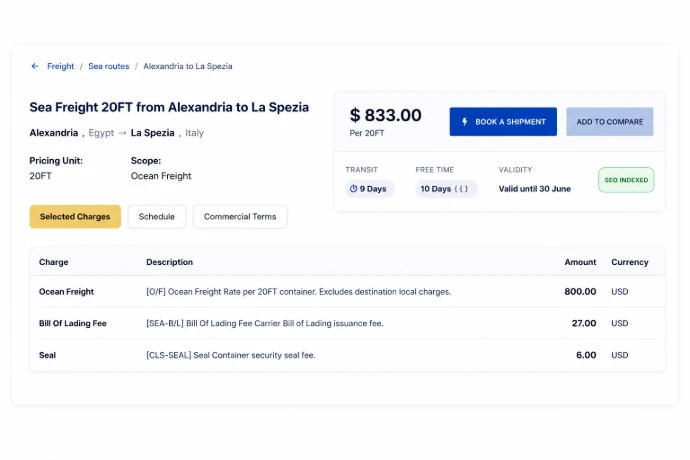Open the Sea routes breadcrumb link
Viewport: 690px width, 460px height.
coord(109,66)
